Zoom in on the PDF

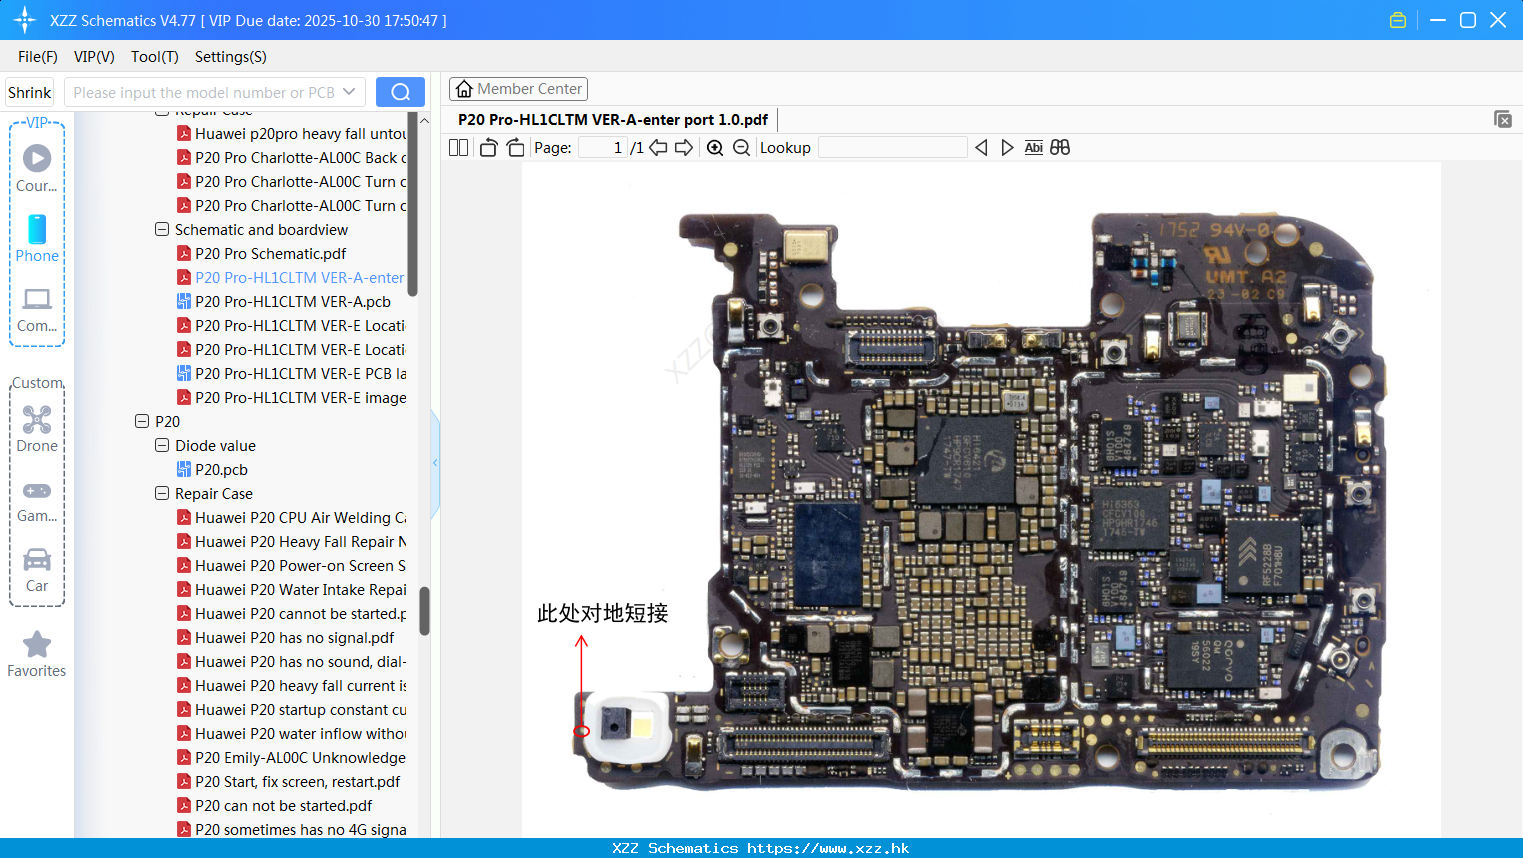coord(715,148)
